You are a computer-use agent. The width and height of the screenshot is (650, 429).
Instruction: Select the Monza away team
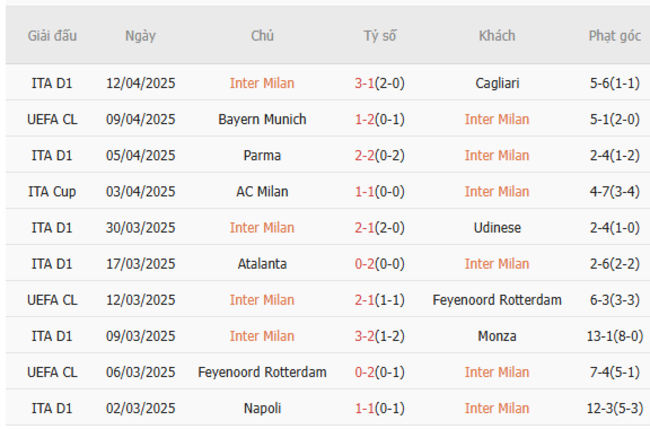click(x=497, y=336)
